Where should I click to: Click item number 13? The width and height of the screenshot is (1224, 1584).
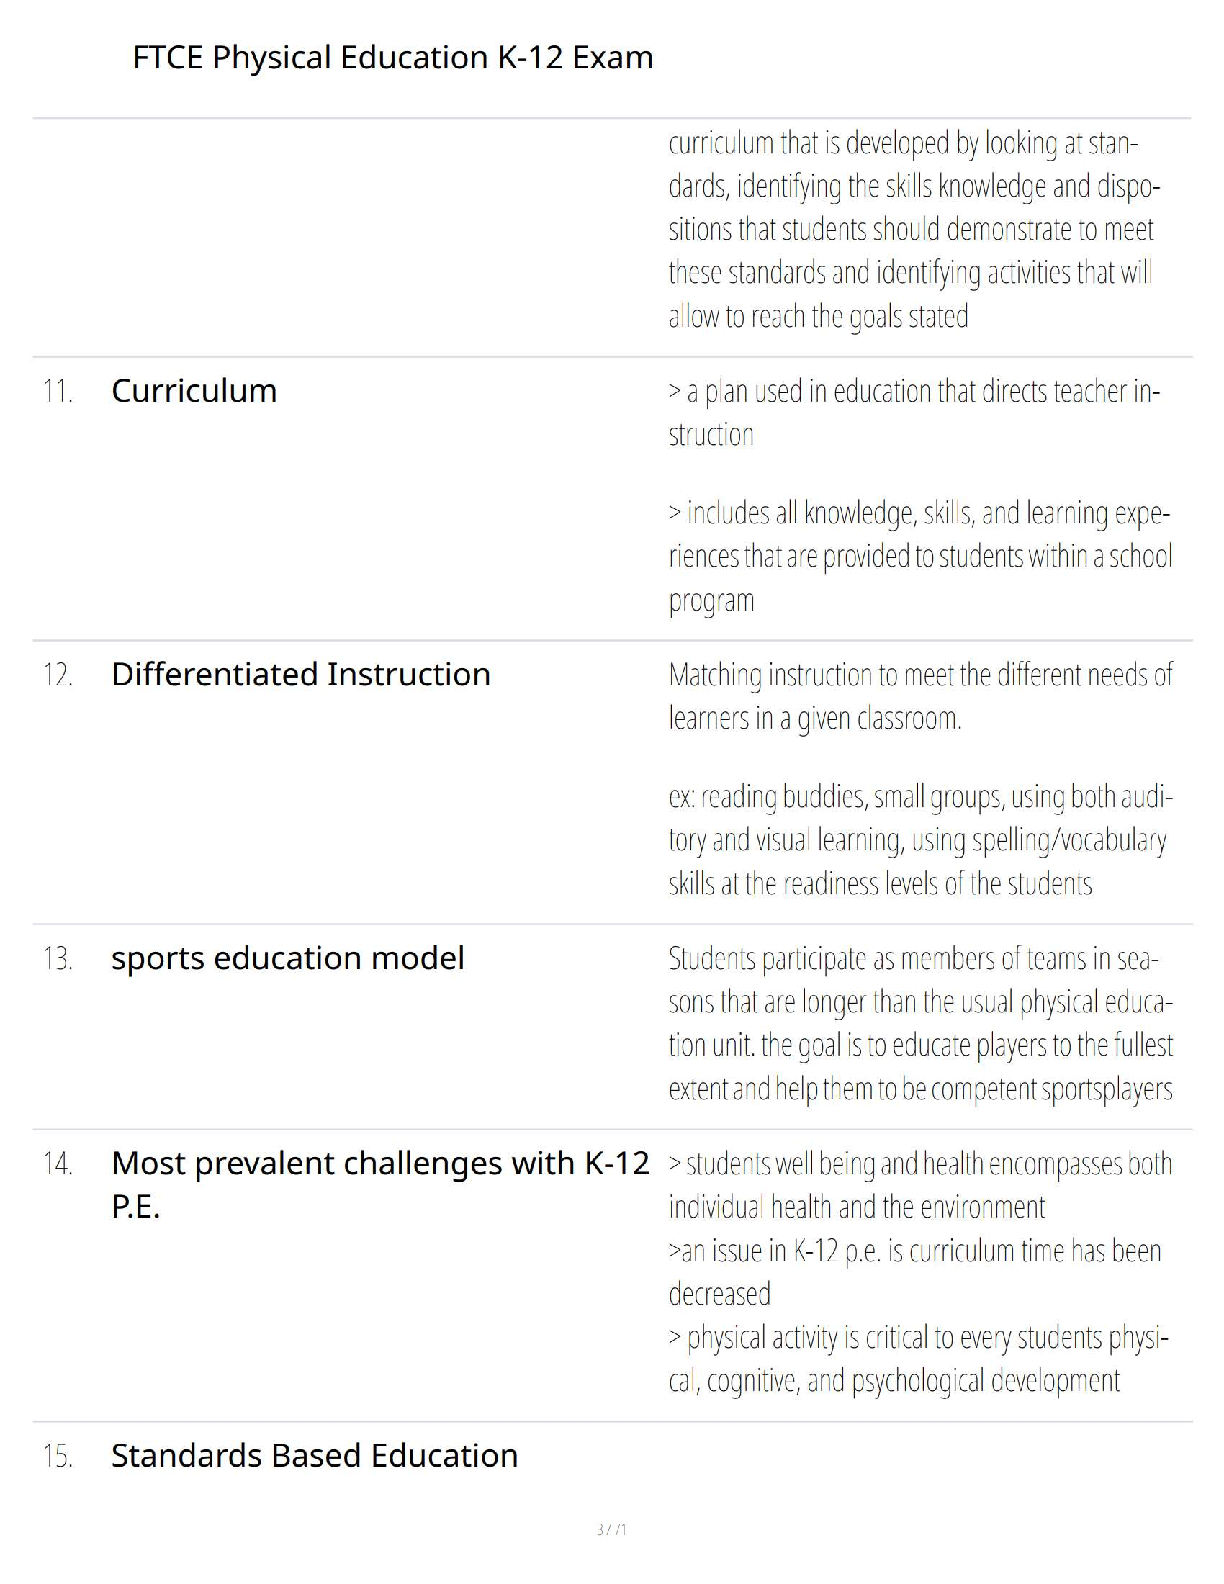click(x=58, y=960)
